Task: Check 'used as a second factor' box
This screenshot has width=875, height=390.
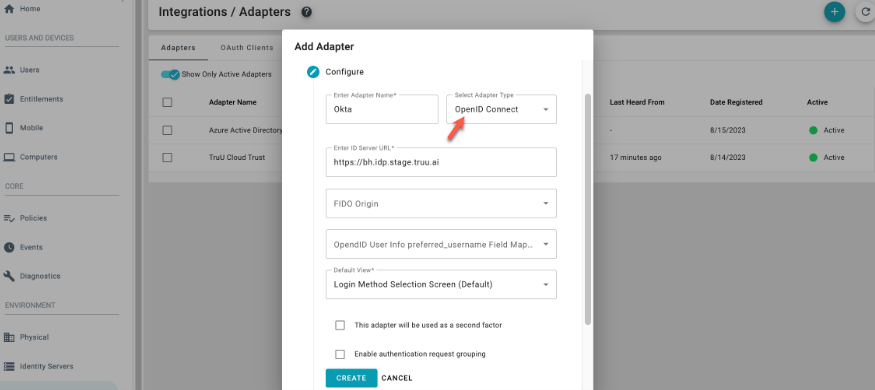Action: tap(340, 325)
